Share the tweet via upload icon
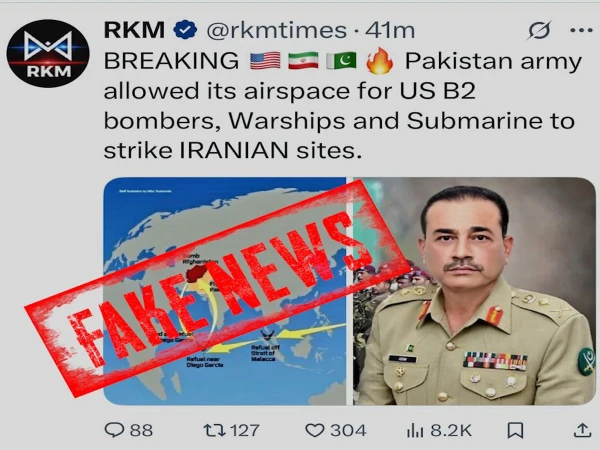 [582, 430]
